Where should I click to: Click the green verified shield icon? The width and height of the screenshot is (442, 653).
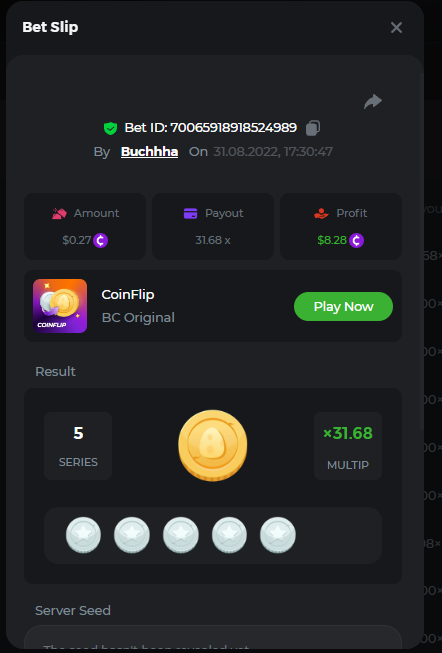tap(110, 128)
